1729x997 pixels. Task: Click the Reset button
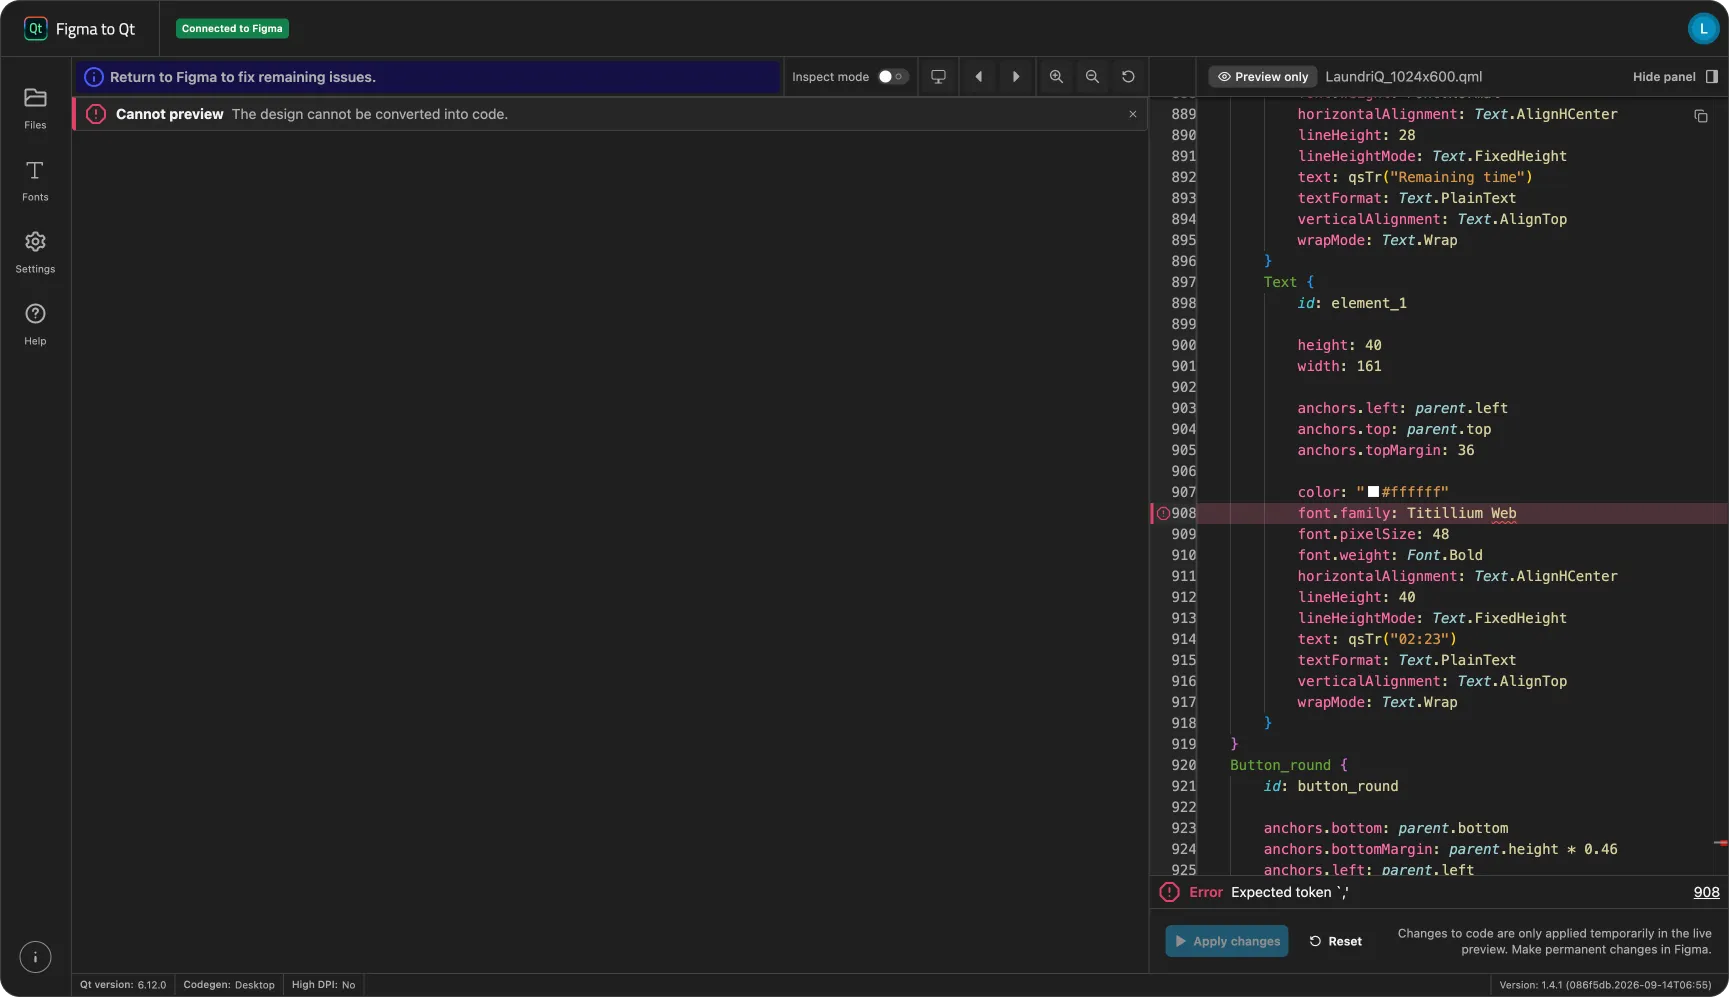pos(1335,941)
